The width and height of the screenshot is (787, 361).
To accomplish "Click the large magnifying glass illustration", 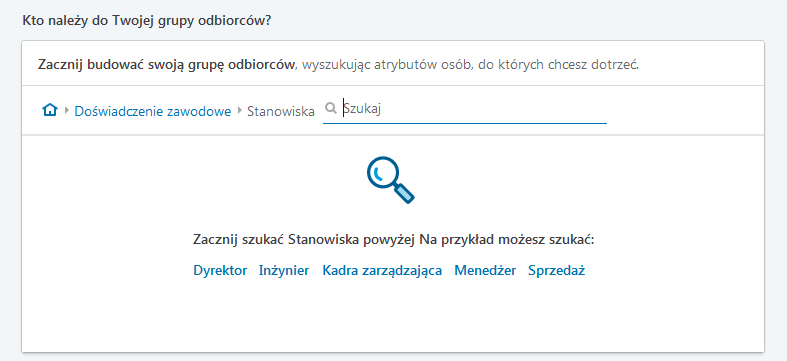I will coord(390,180).
